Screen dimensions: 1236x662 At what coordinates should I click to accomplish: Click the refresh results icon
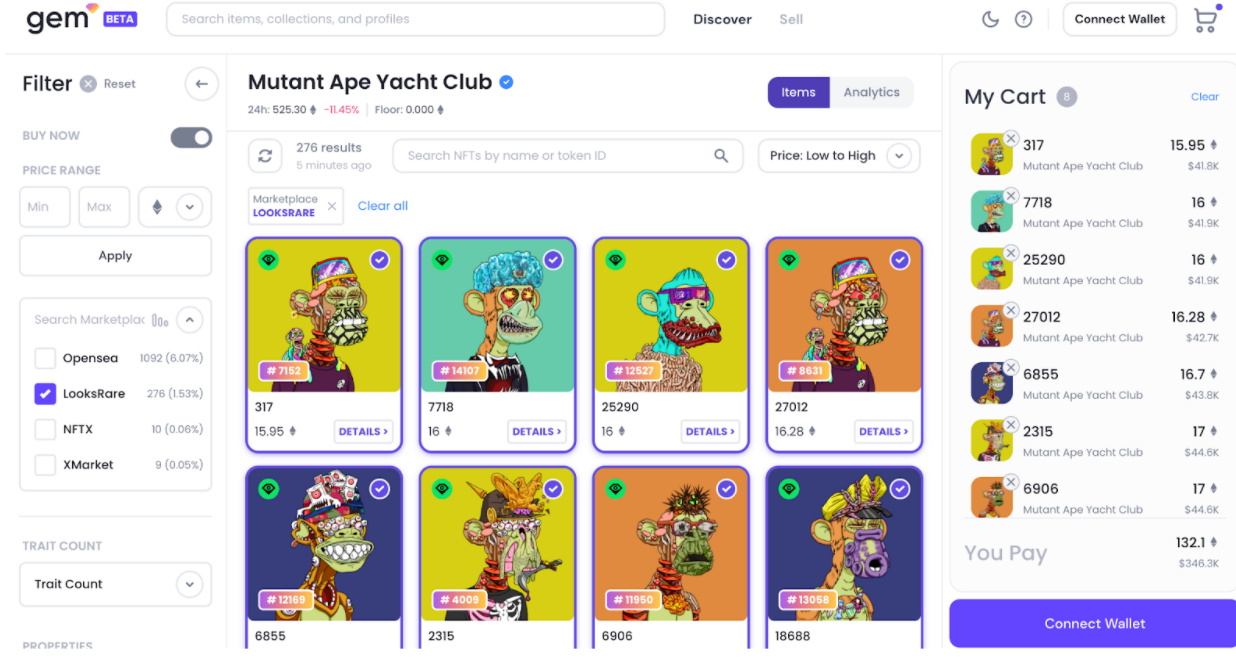265,155
